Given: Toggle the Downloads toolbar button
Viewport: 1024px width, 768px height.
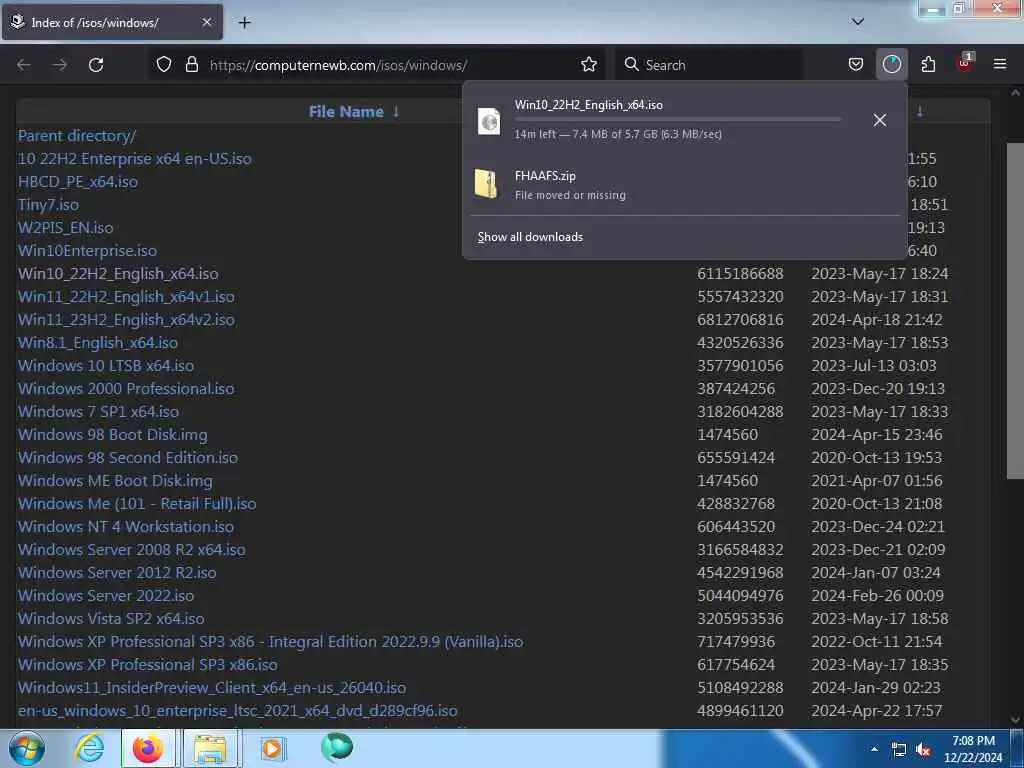Looking at the screenshot, I should click(x=891, y=64).
